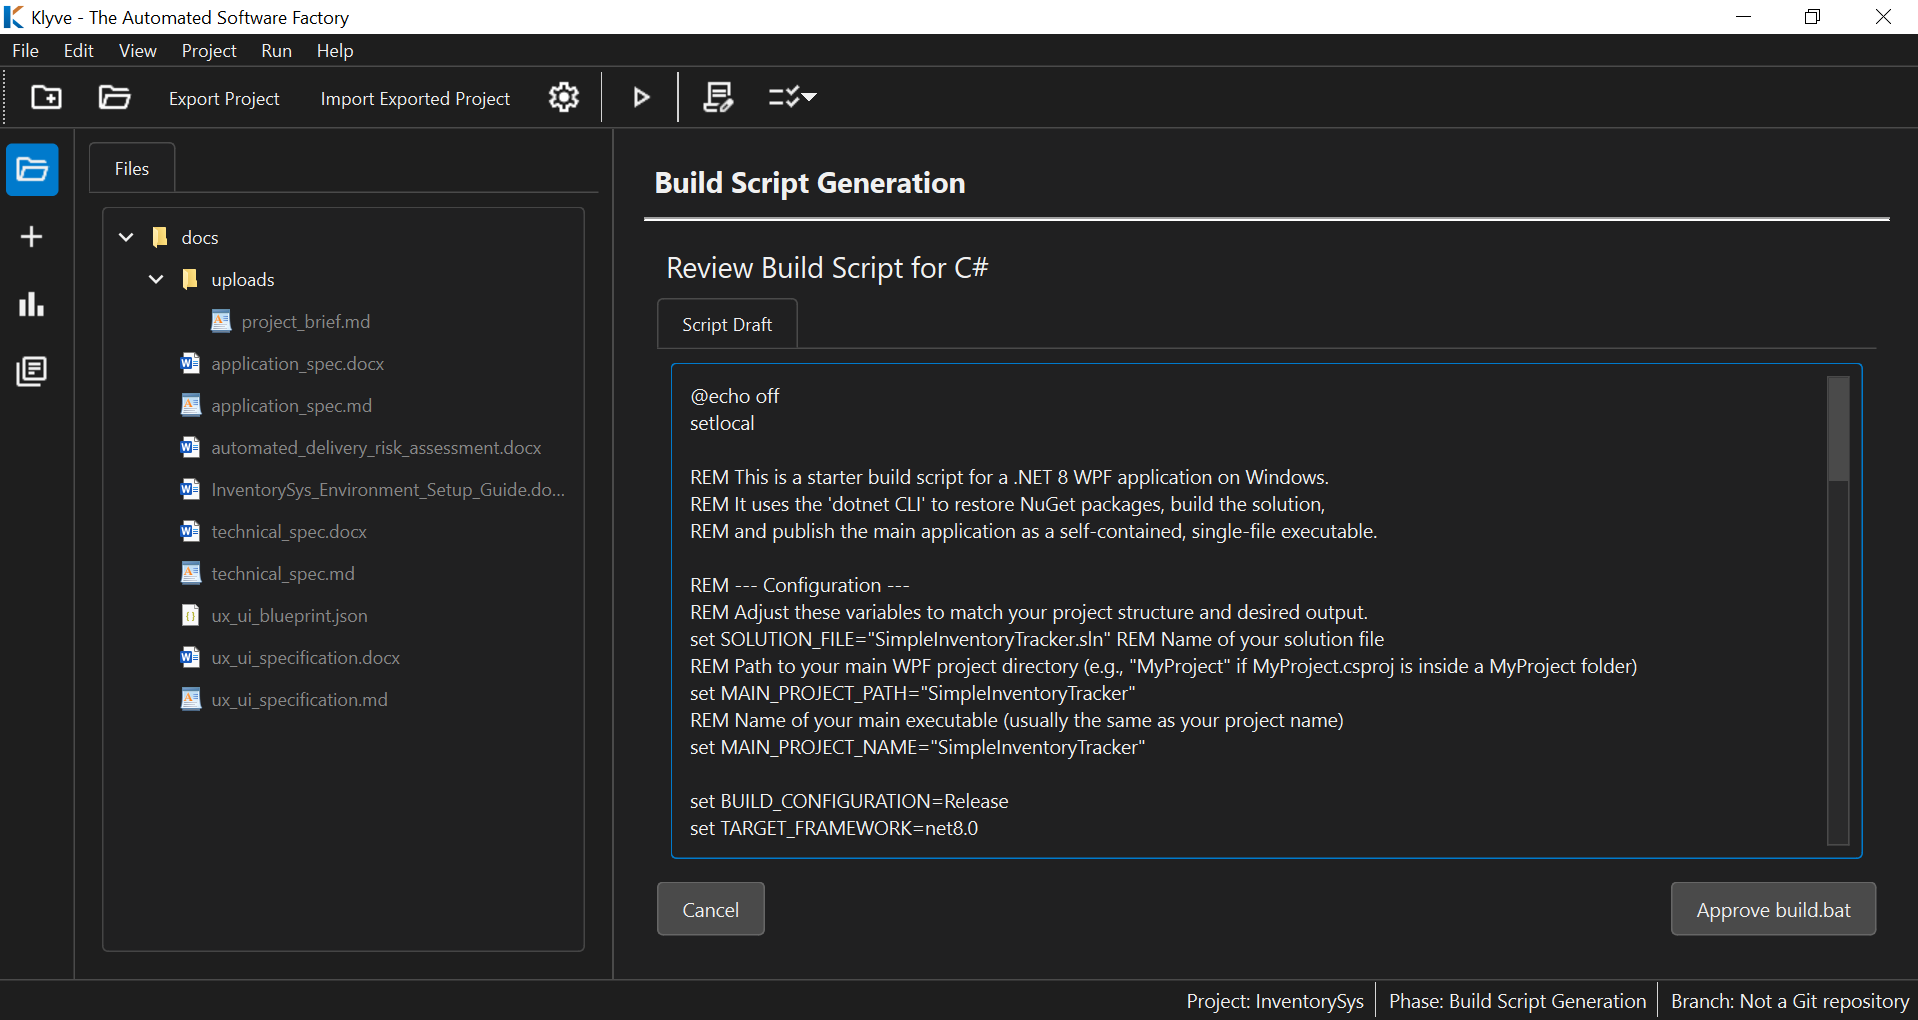This screenshot has width=1918, height=1020.
Task: Collapse the uploads folder chevron
Action: pyautogui.click(x=156, y=279)
